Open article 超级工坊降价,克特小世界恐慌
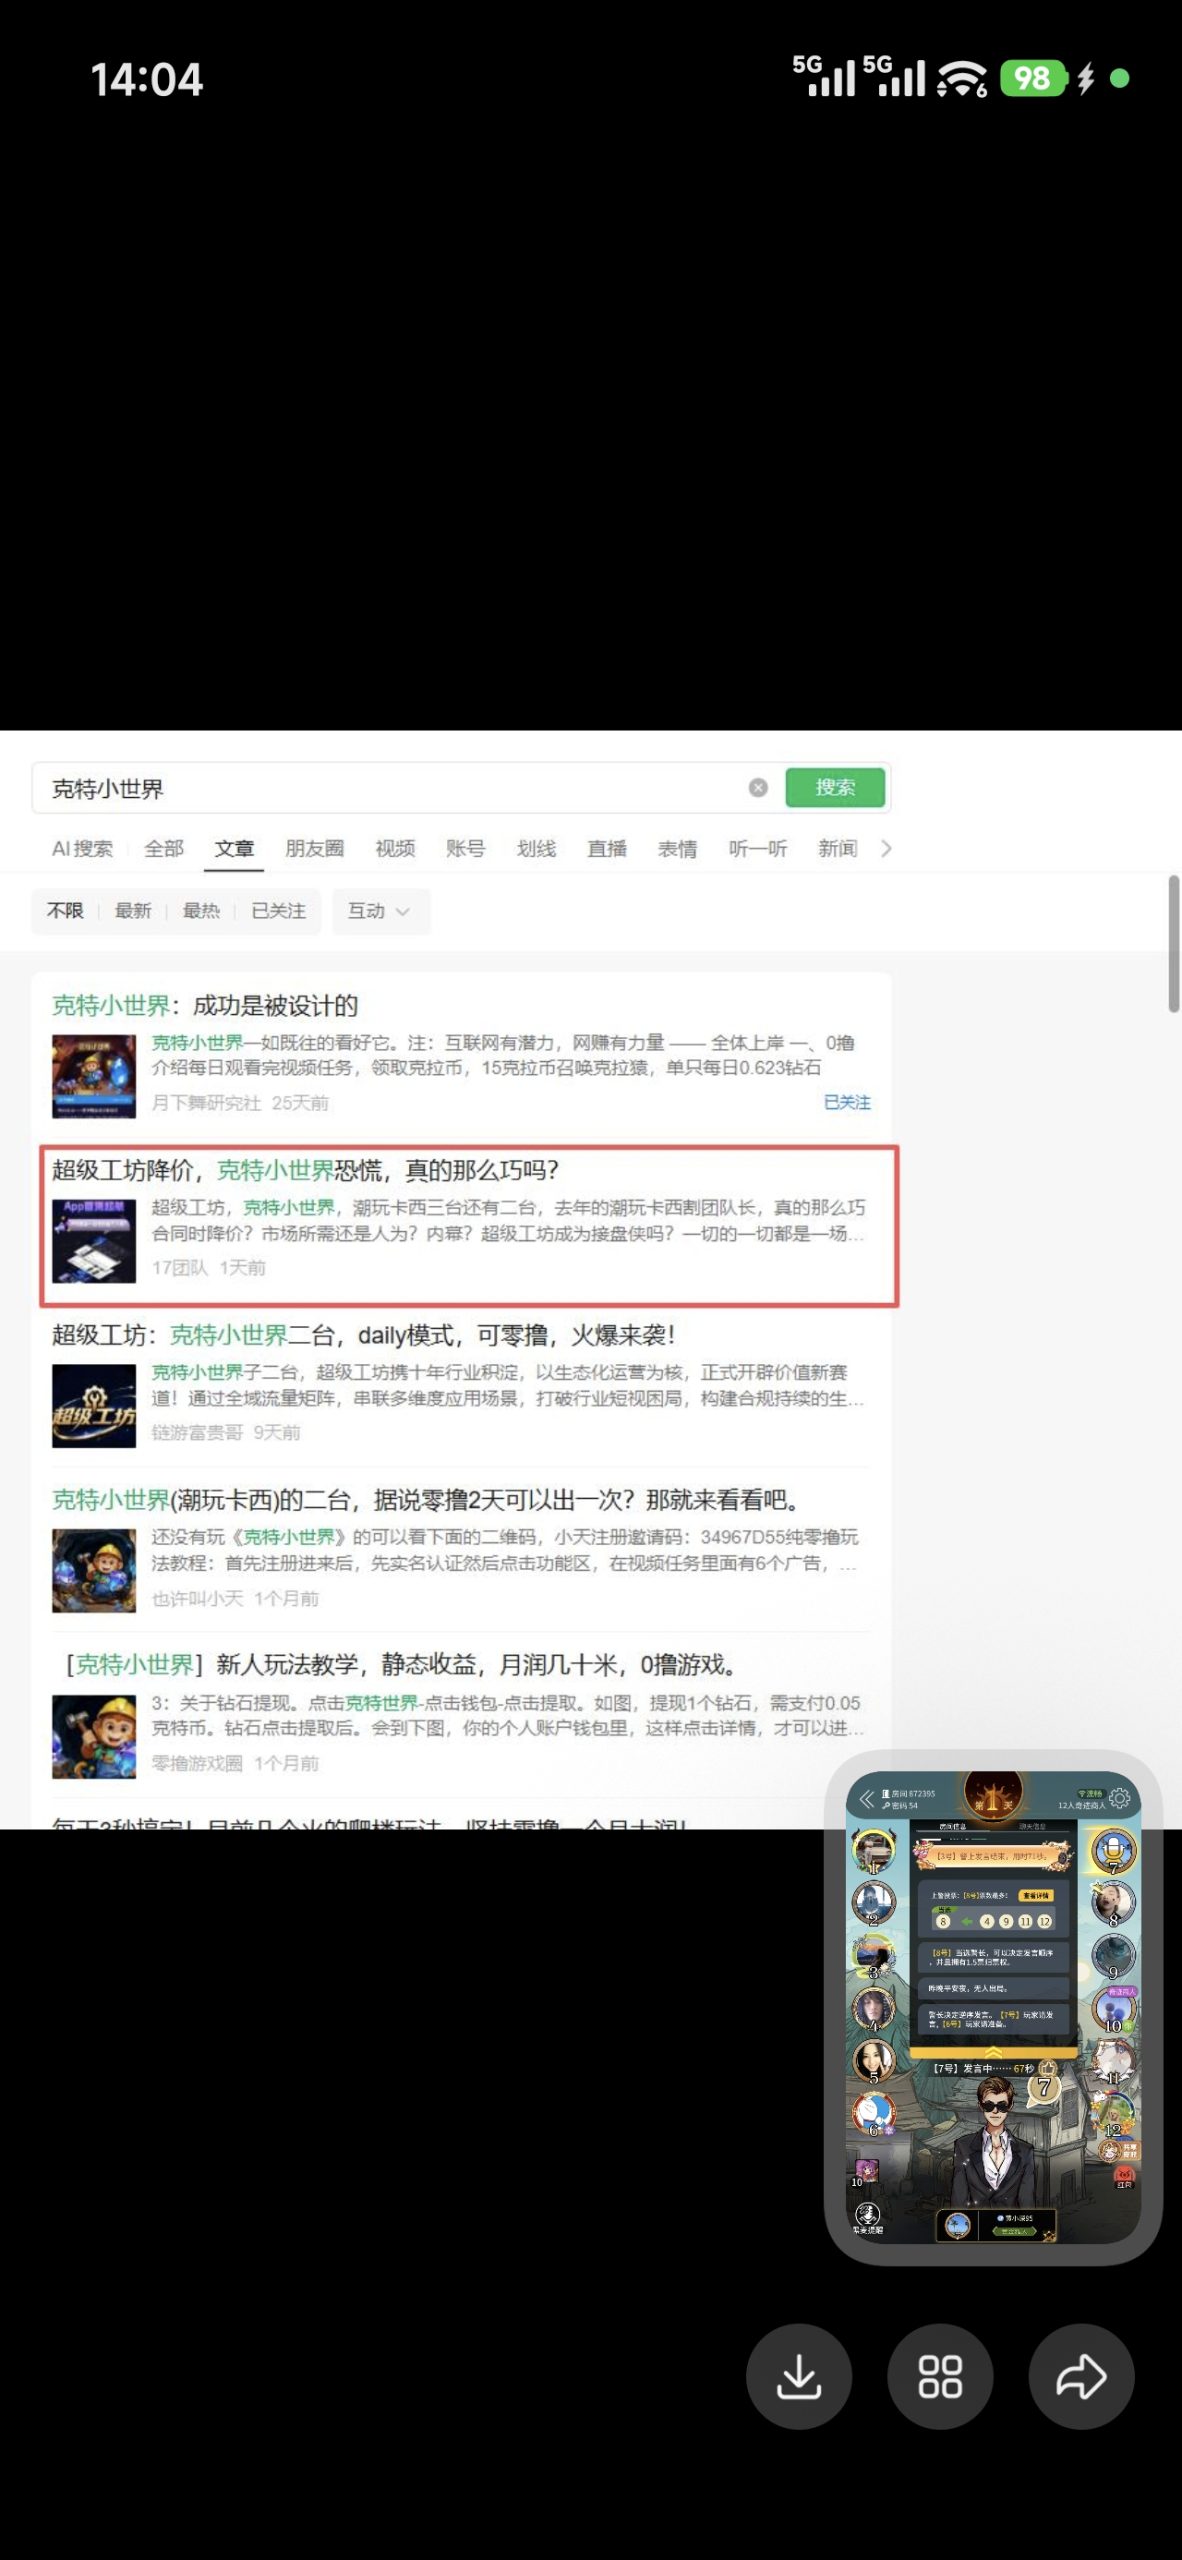1182x2560 pixels. pos(305,1170)
